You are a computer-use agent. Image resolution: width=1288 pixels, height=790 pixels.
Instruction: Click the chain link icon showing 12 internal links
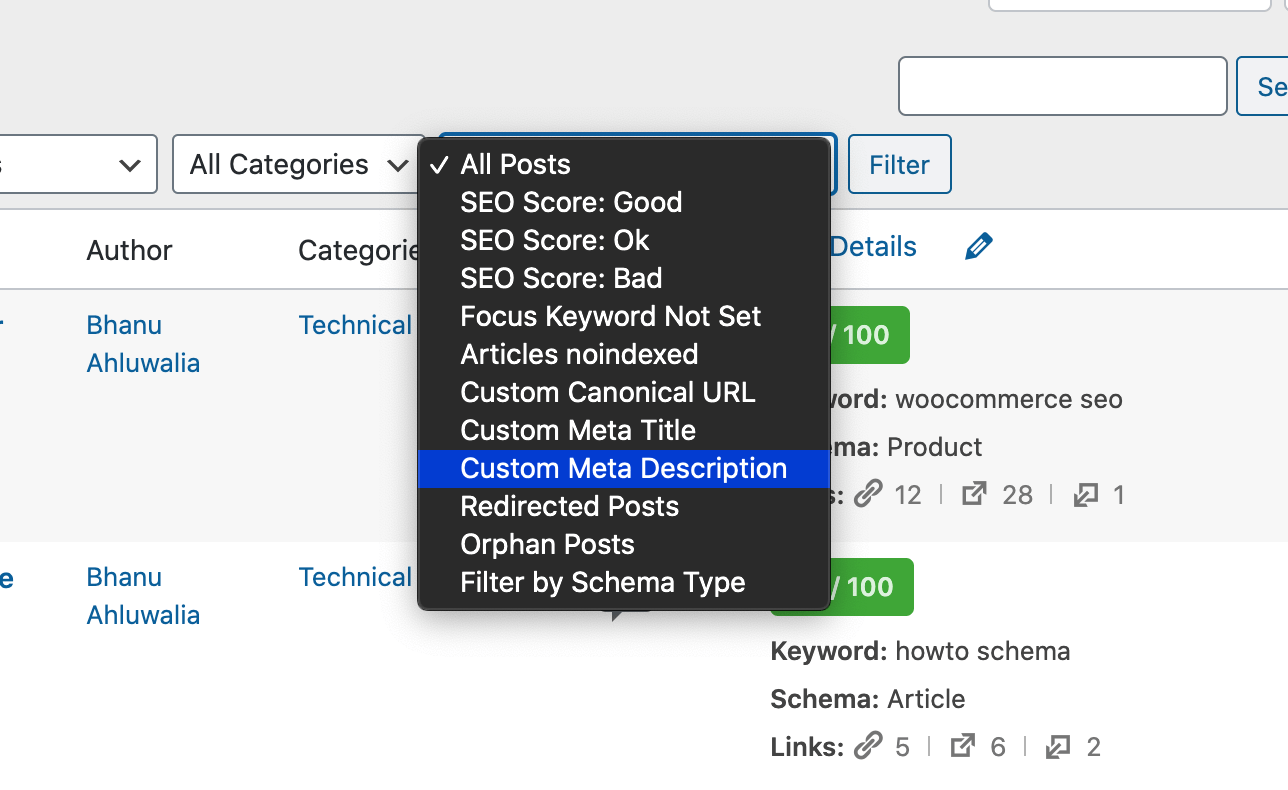coord(869,494)
